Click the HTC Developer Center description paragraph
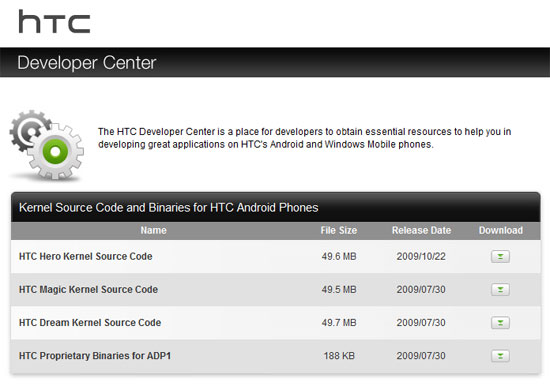This screenshot has width=550, height=386. click(x=304, y=138)
